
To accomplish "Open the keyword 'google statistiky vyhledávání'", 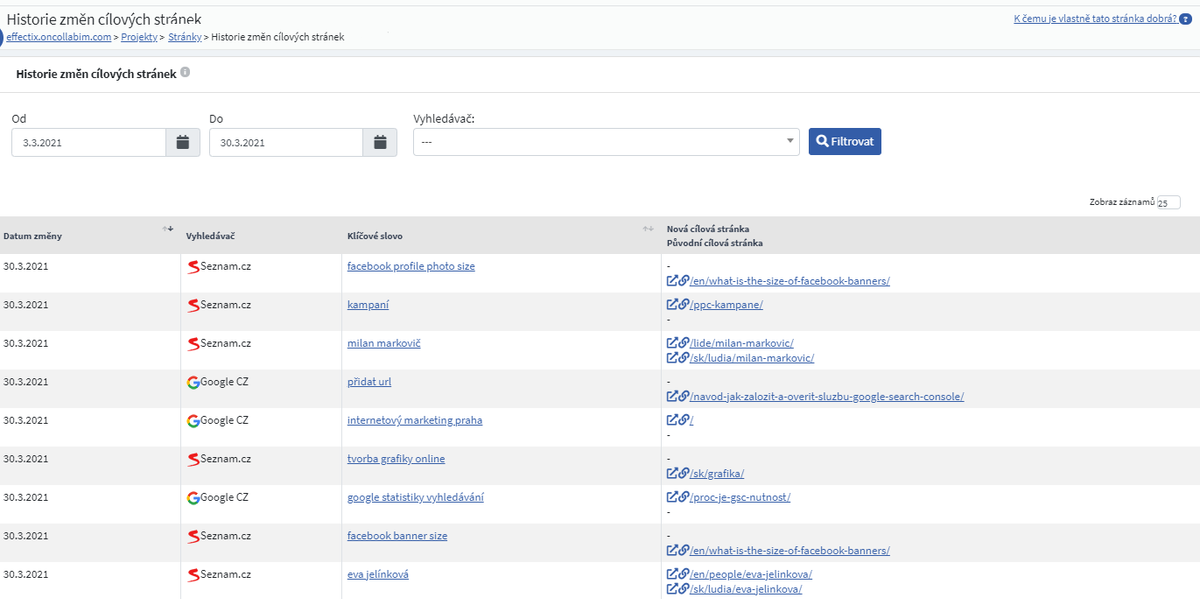I will coord(415,497).
